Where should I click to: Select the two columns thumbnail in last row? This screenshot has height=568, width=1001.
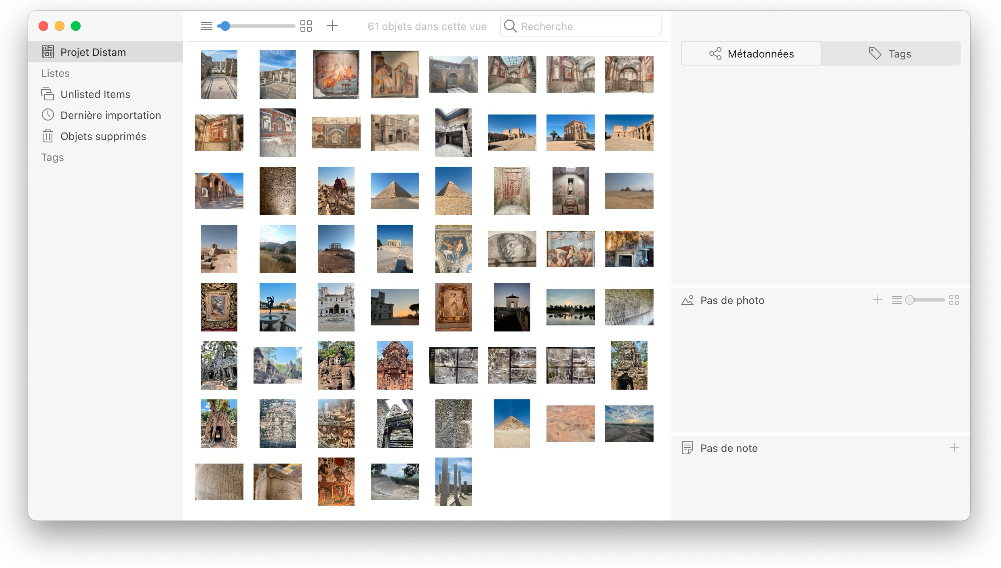[x=453, y=481]
